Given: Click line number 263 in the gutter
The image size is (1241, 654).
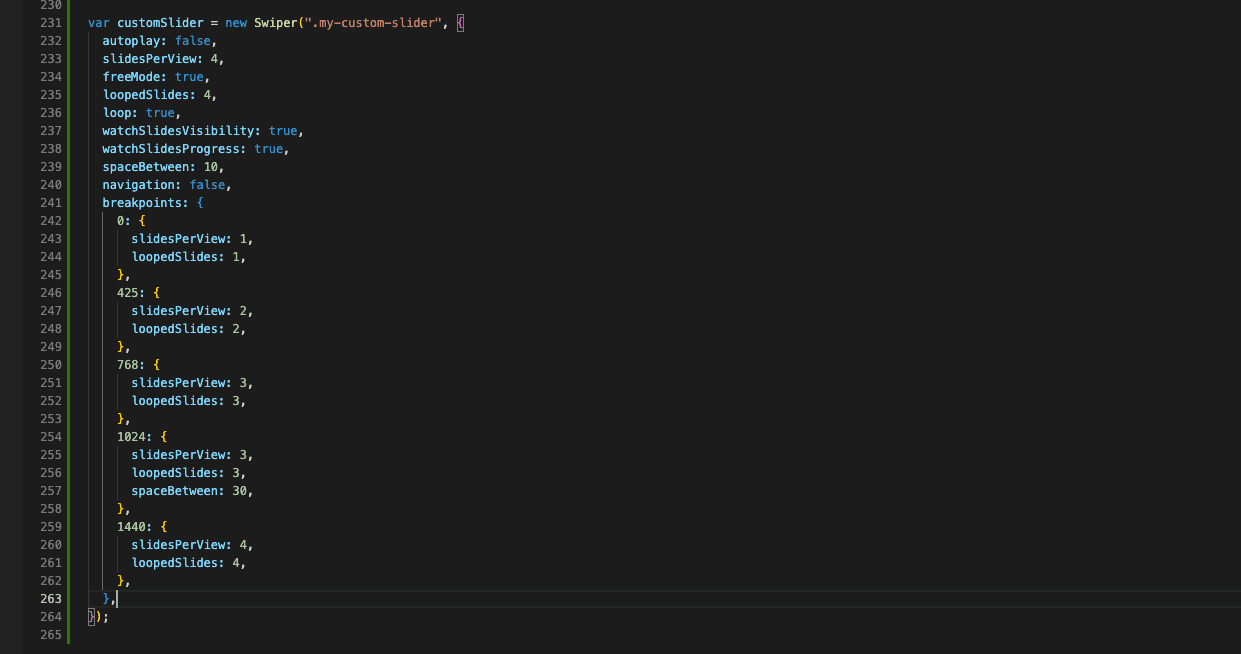Looking at the screenshot, I should click(x=51, y=599).
